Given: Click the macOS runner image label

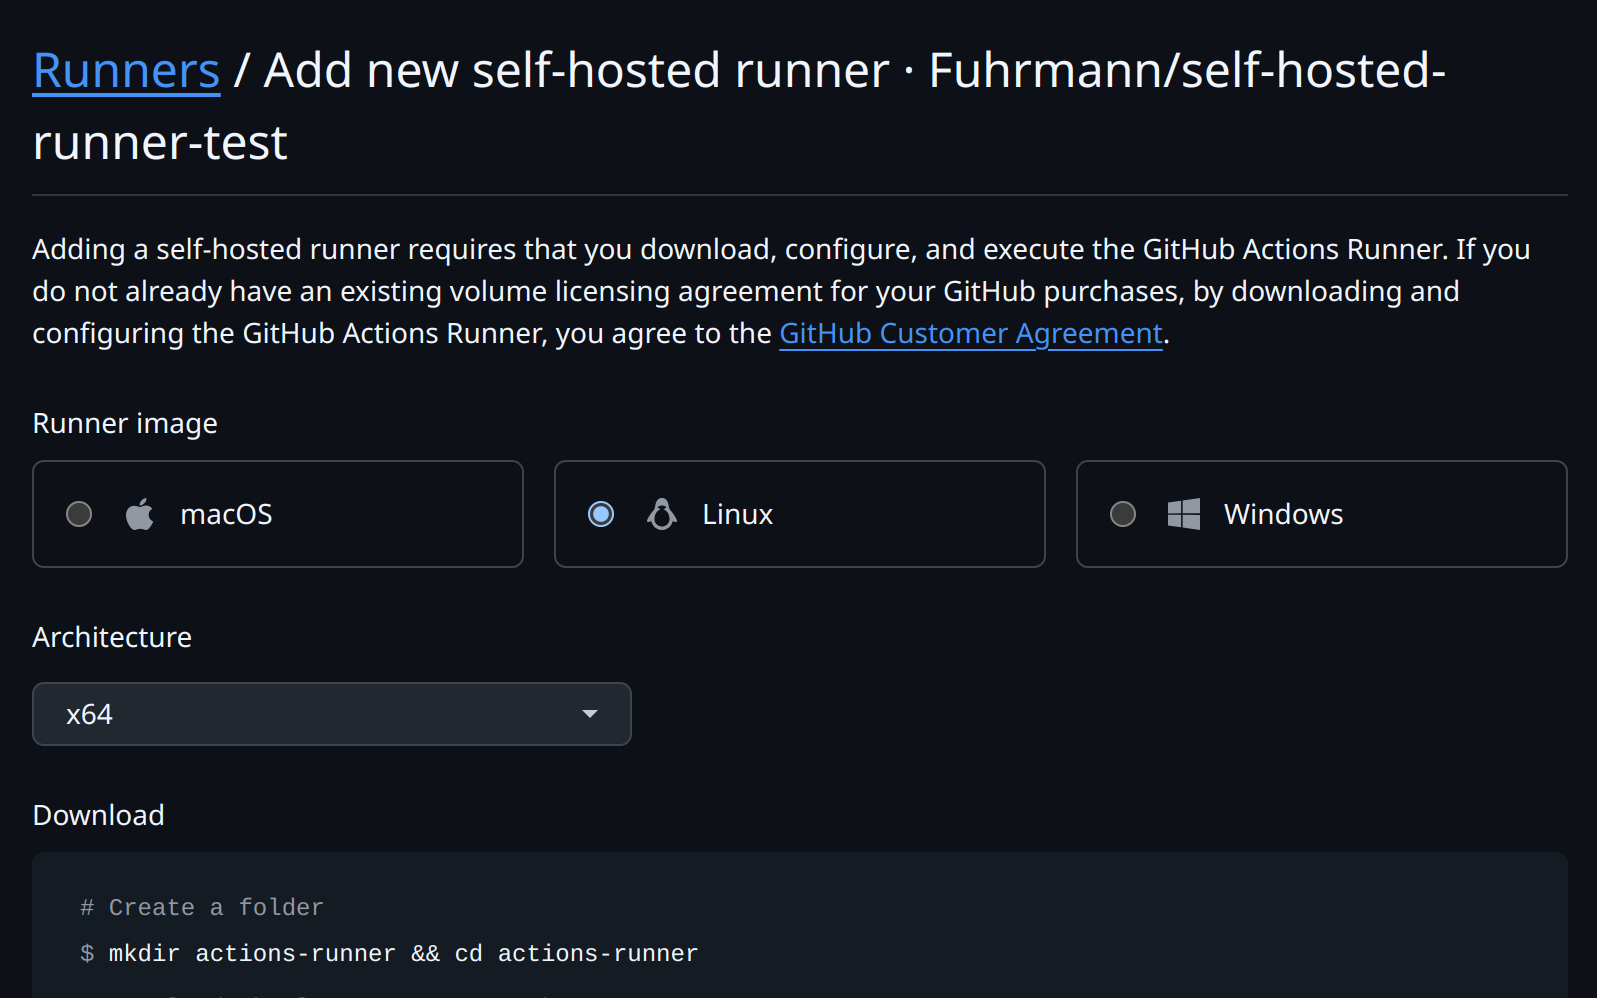Looking at the screenshot, I should (226, 514).
